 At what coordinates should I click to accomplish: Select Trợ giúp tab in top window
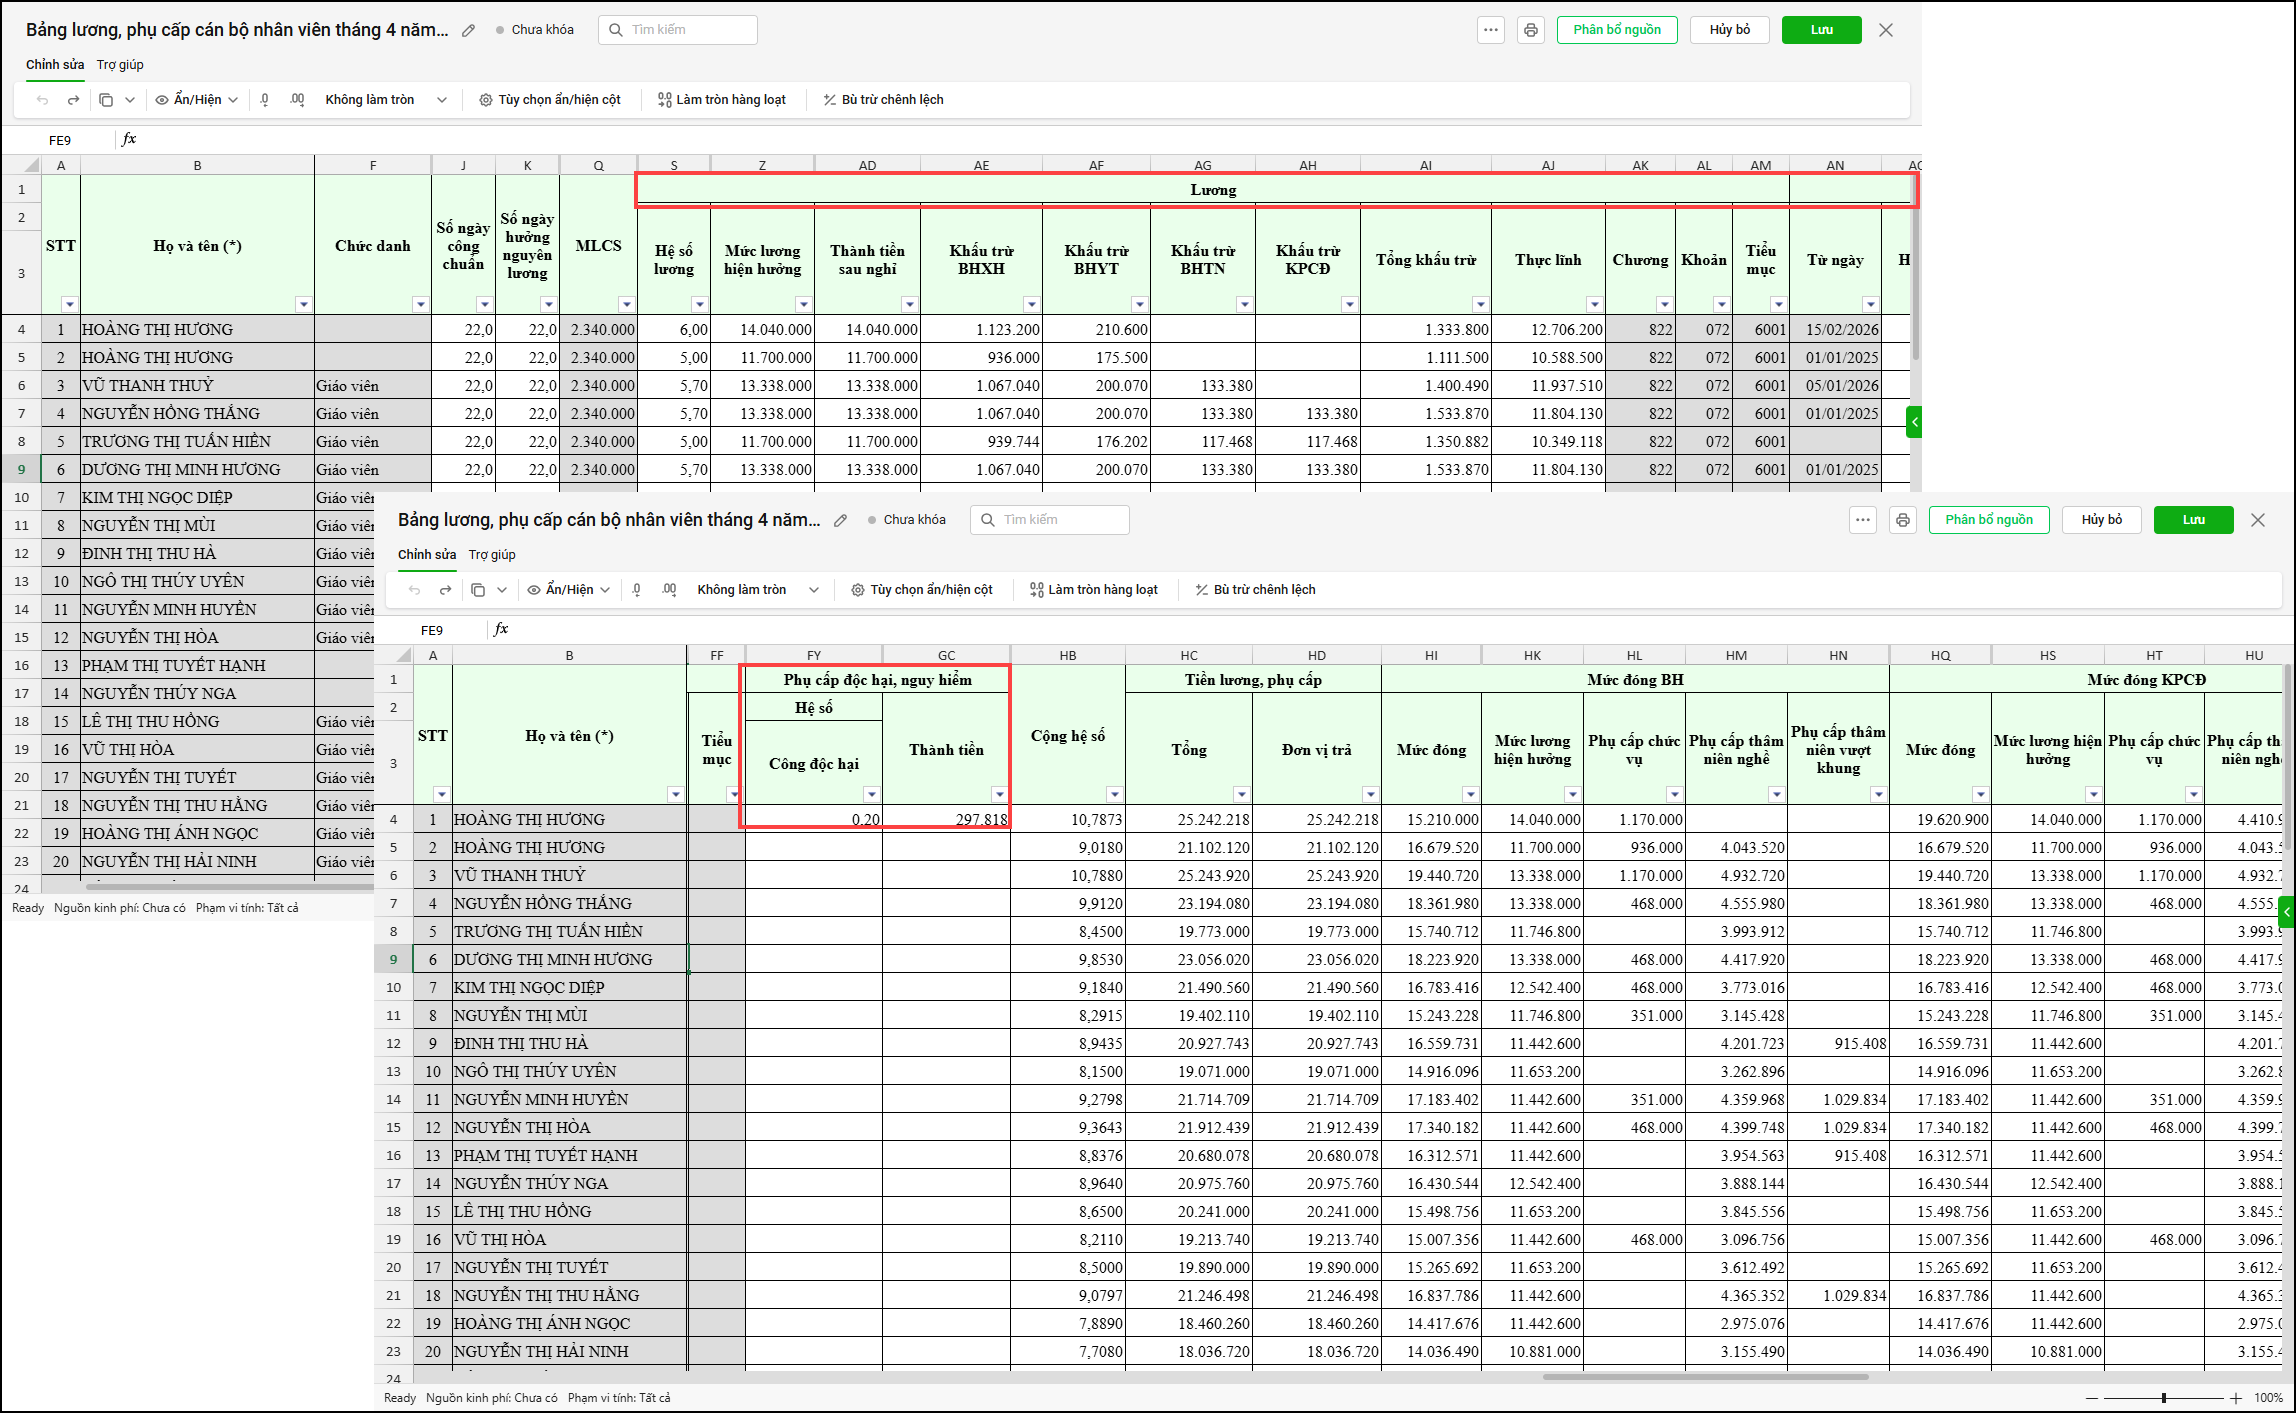(x=120, y=65)
